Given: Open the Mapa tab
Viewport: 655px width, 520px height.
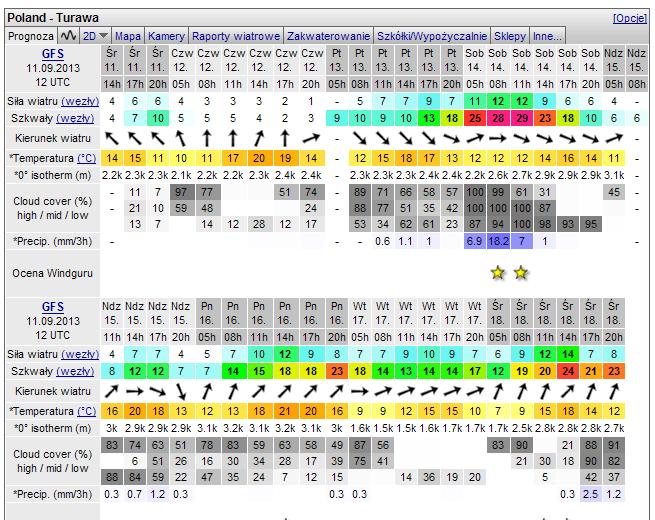Looking at the screenshot, I should [128, 36].
